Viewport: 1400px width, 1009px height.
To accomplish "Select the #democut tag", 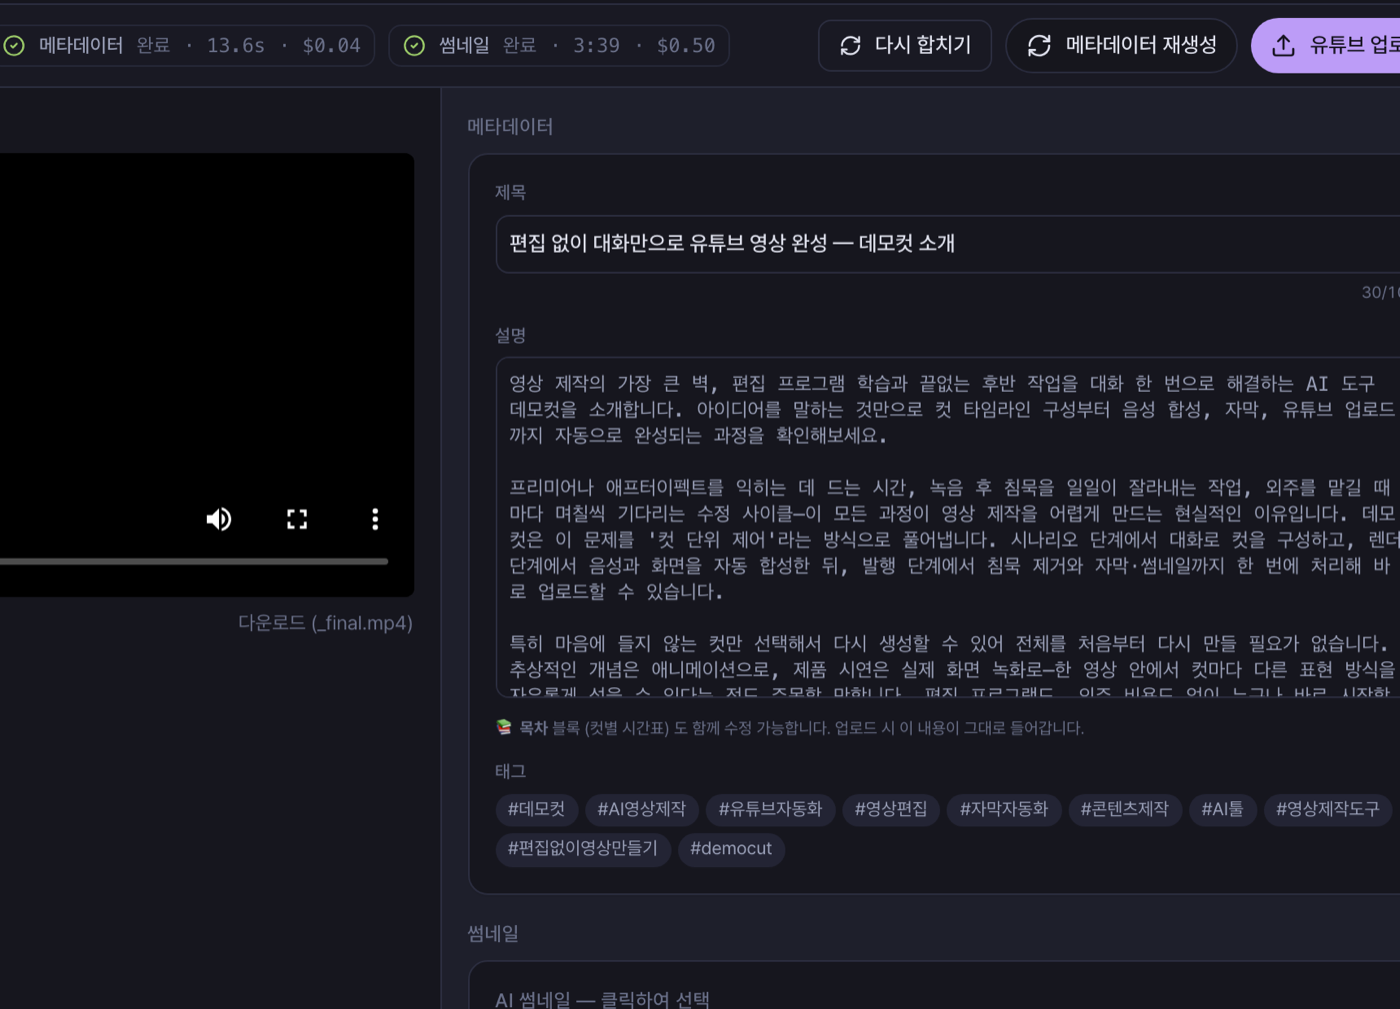I will (x=731, y=849).
